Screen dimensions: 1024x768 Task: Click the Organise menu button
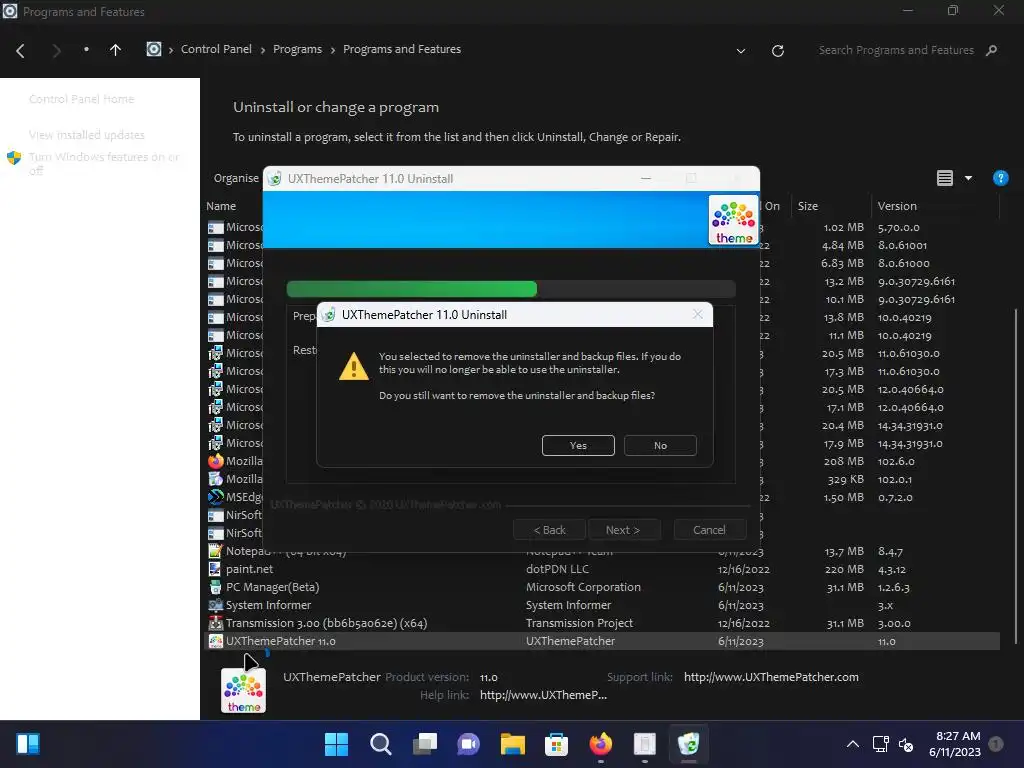[x=236, y=178]
